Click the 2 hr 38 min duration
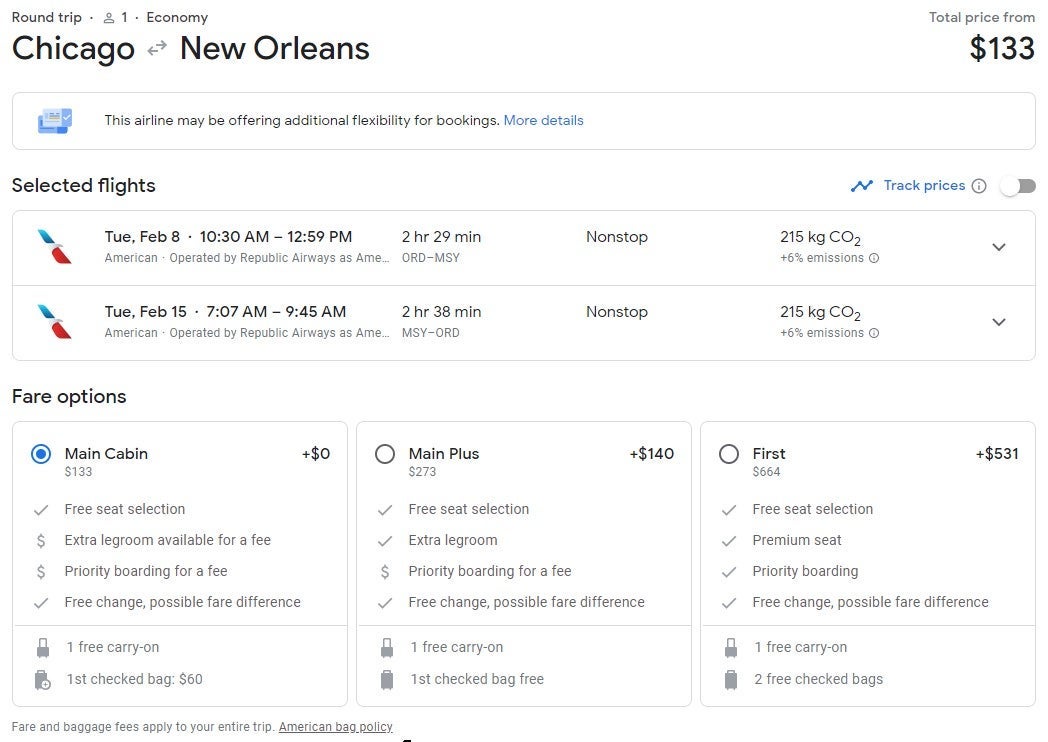Screen dimensions: 1048x742 [441, 312]
